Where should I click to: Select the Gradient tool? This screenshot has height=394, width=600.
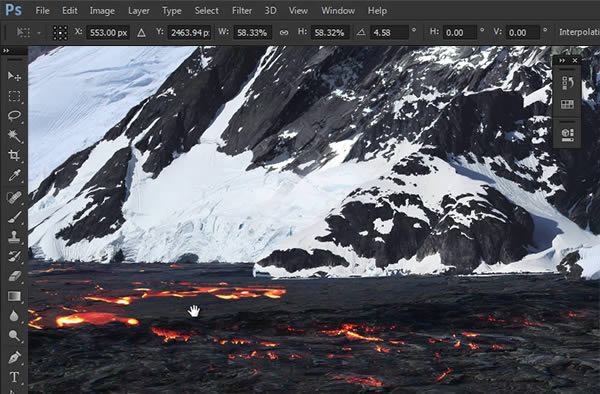tap(14, 296)
